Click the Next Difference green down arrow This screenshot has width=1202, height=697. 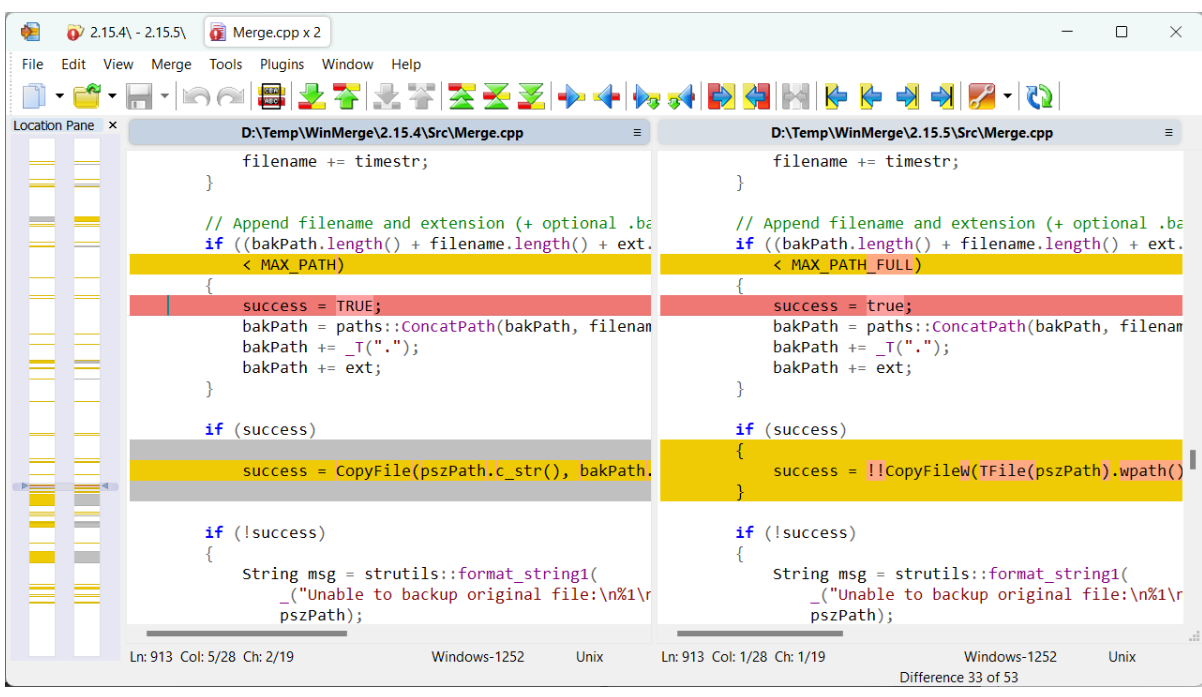312,96
